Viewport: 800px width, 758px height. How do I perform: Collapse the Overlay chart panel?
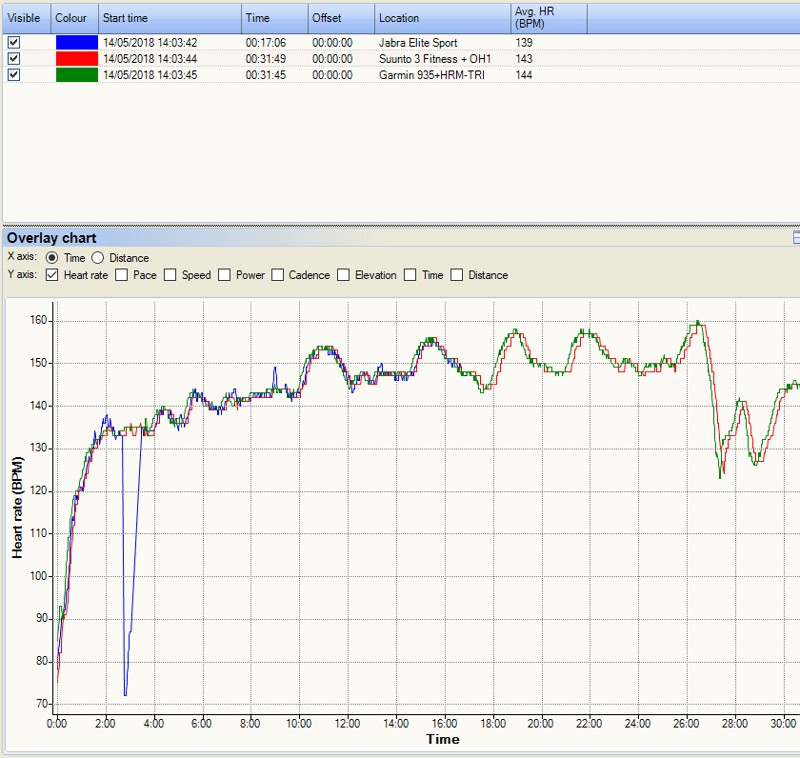[x=796, y=238]
